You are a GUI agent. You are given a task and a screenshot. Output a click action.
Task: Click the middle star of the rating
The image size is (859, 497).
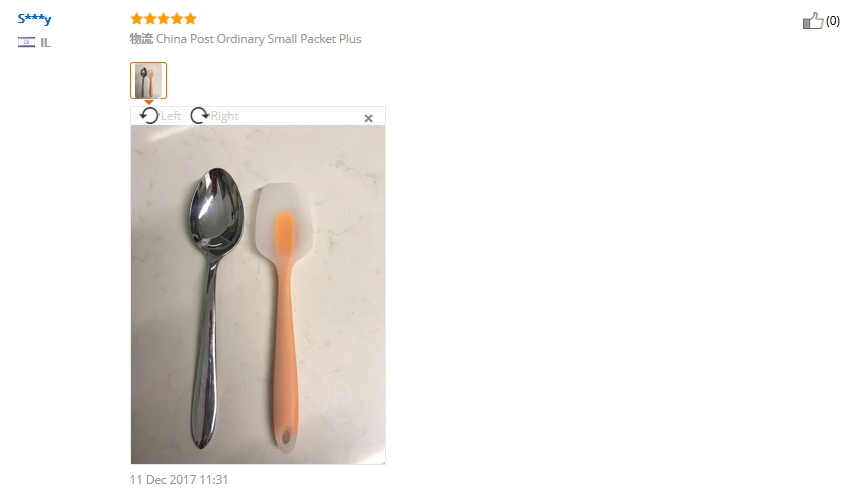coord(163,19)
